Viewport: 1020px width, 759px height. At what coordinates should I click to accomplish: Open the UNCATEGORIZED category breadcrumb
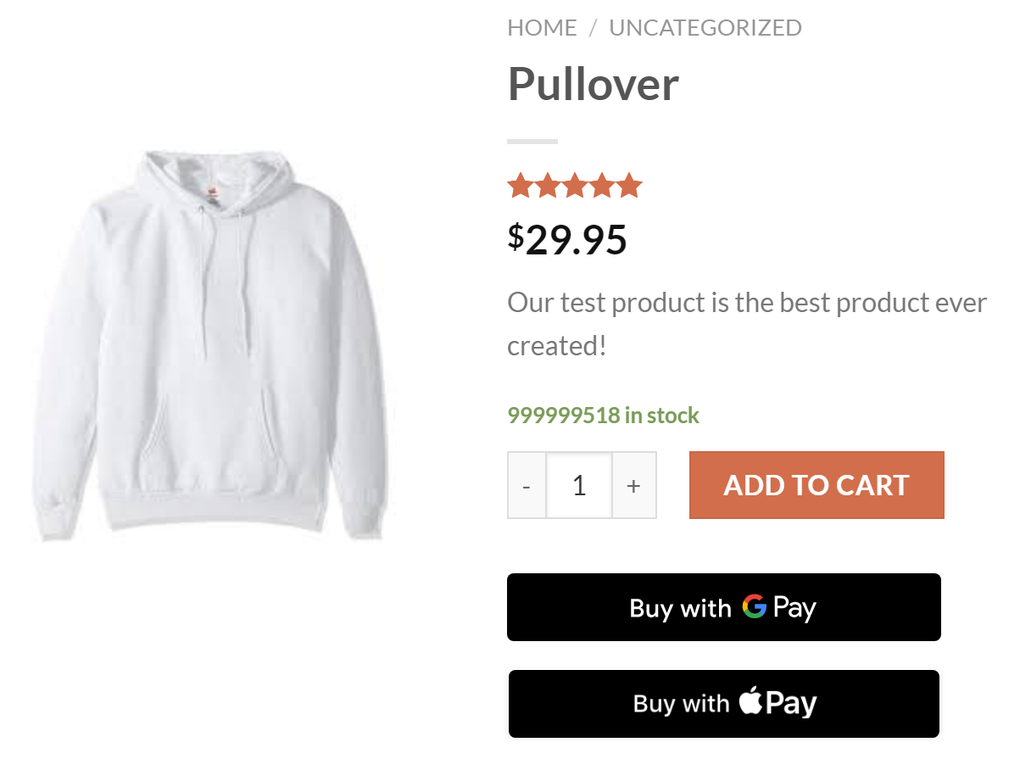(x=705, y=28)
